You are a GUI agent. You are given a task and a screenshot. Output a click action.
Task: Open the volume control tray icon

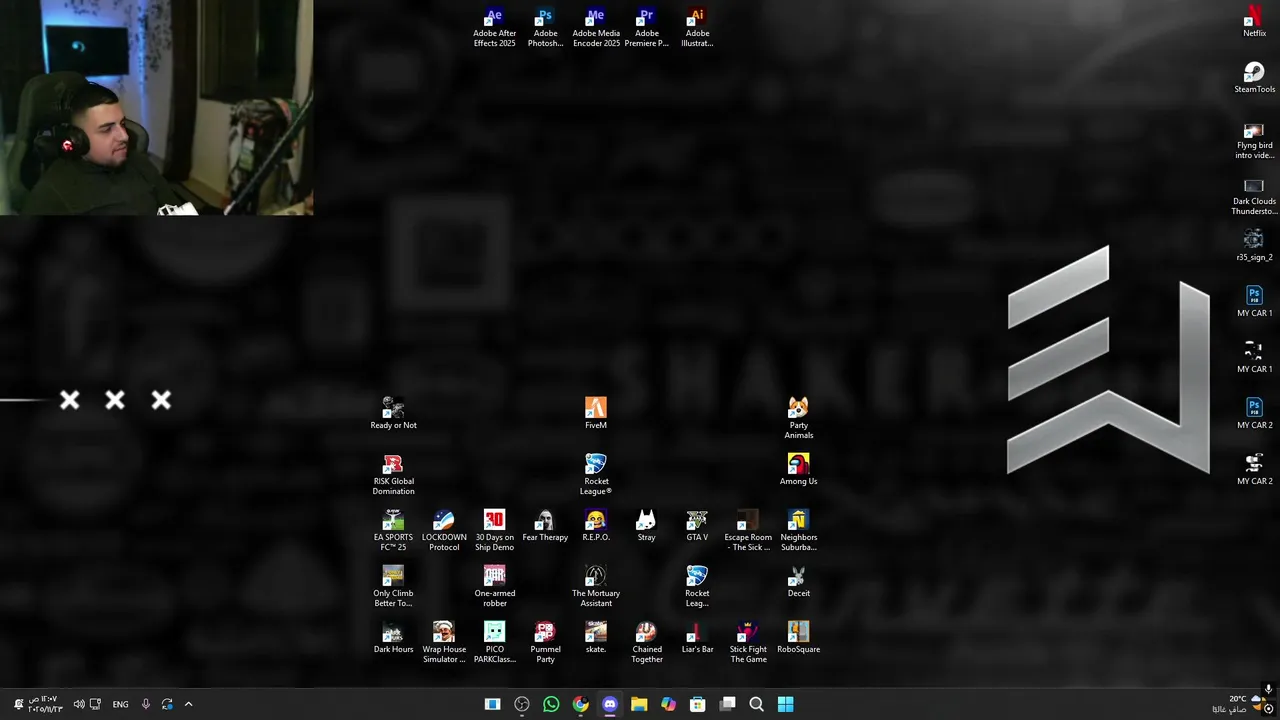(78, 704)
